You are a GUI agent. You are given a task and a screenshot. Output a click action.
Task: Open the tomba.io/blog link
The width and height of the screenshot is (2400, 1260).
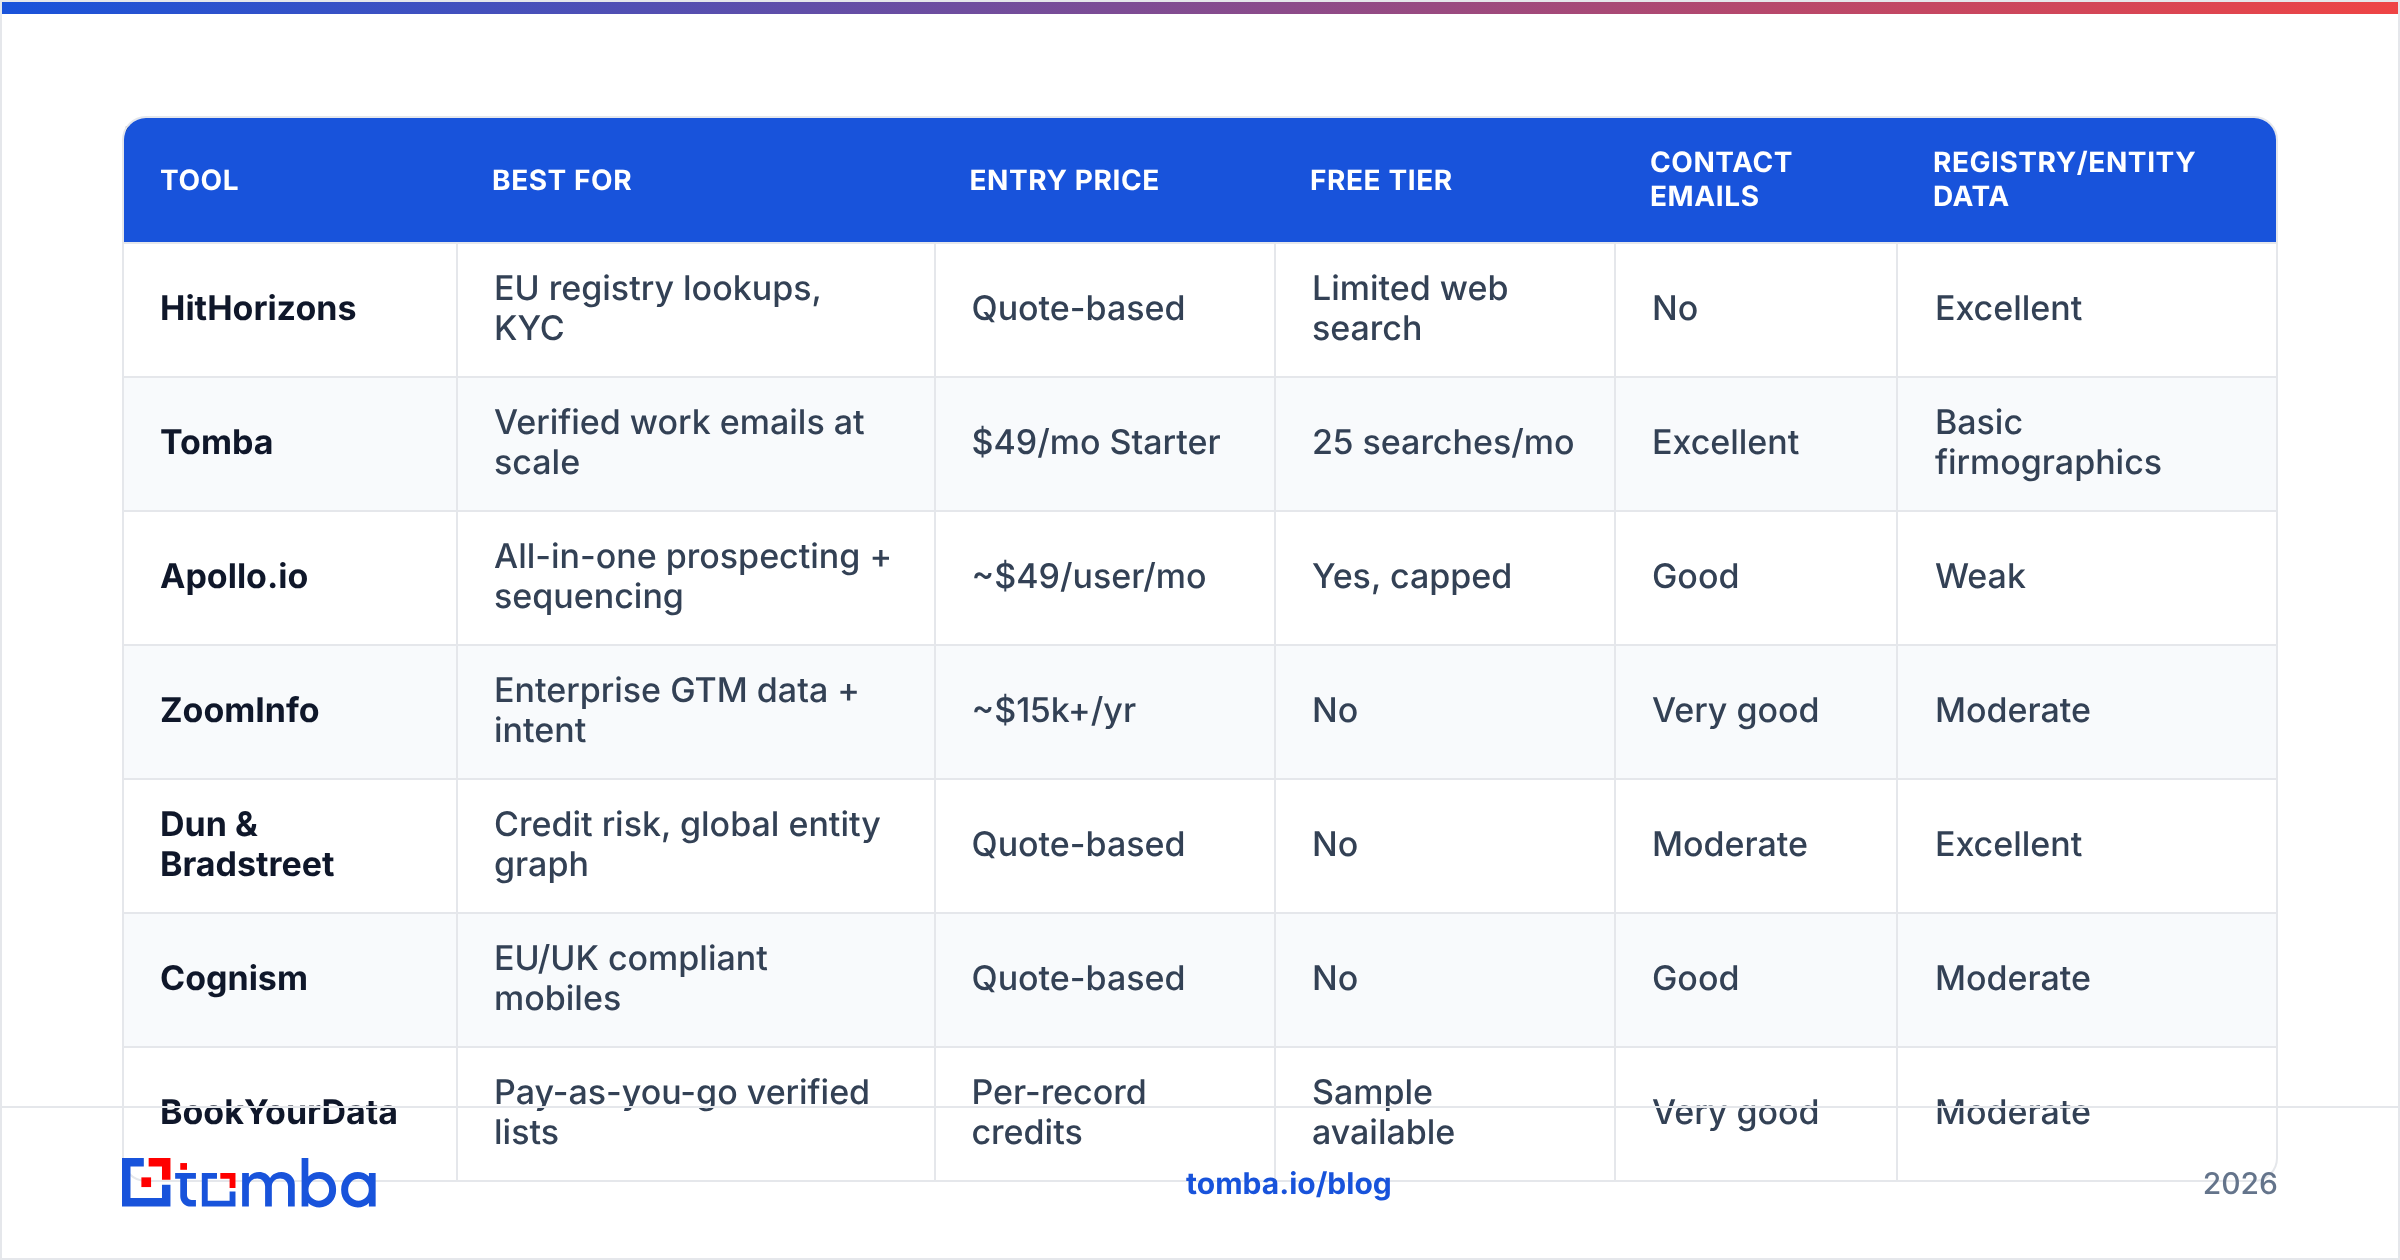[x=1288, y=1184]
